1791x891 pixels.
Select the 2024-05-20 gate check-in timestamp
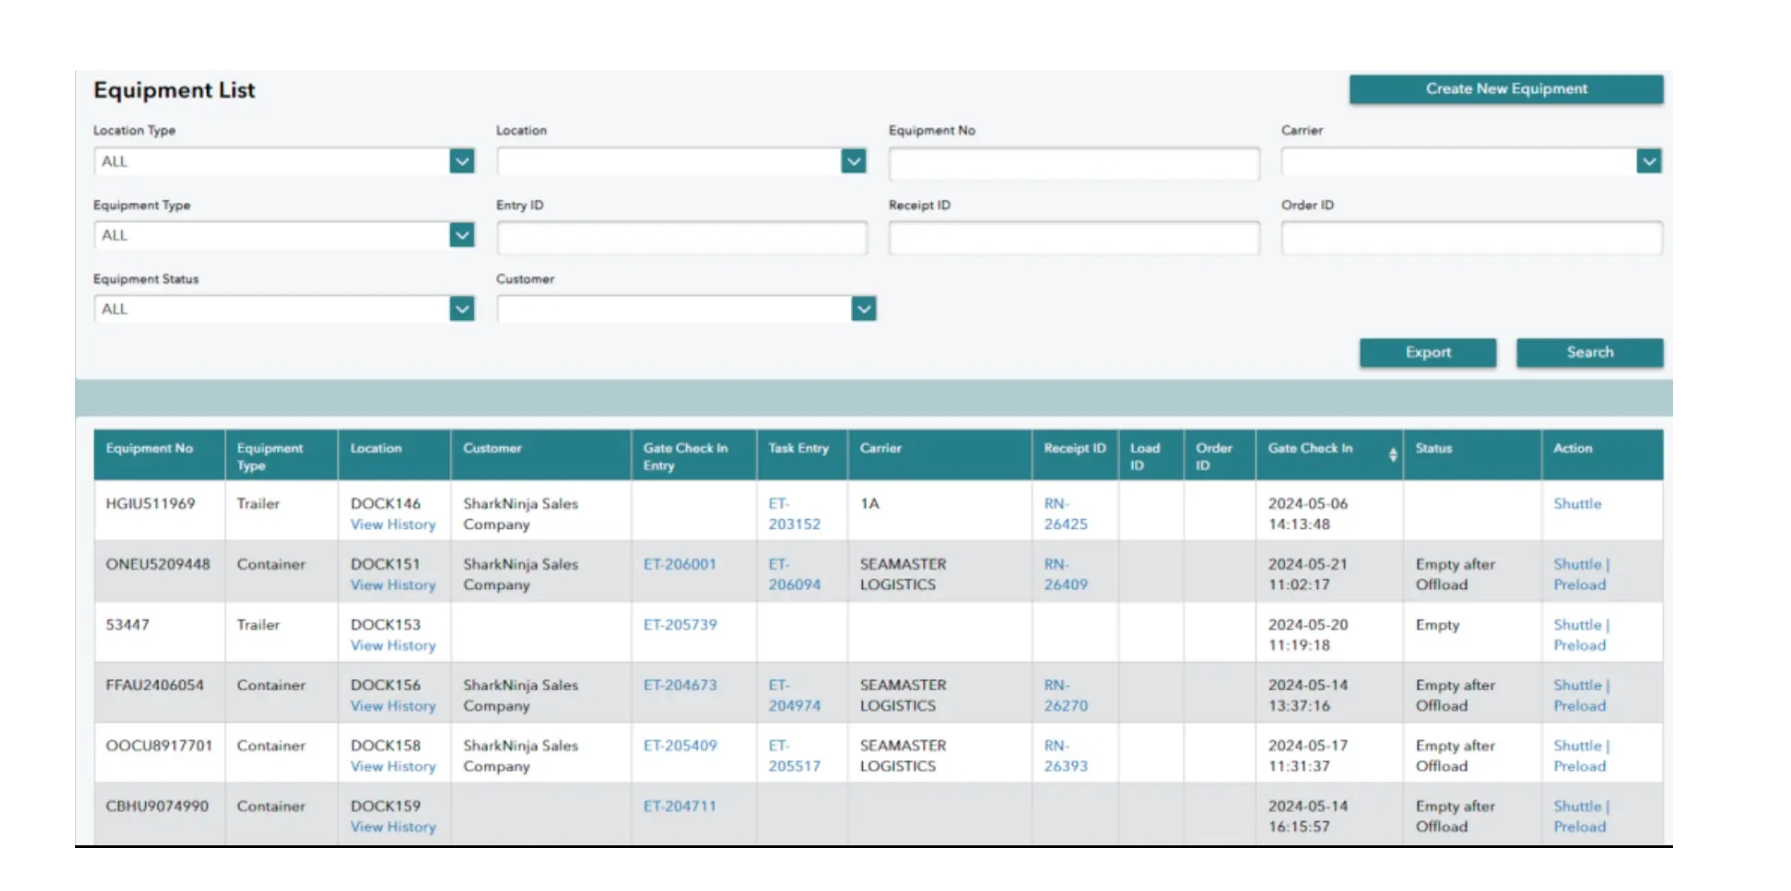[x=1308, y=635]
